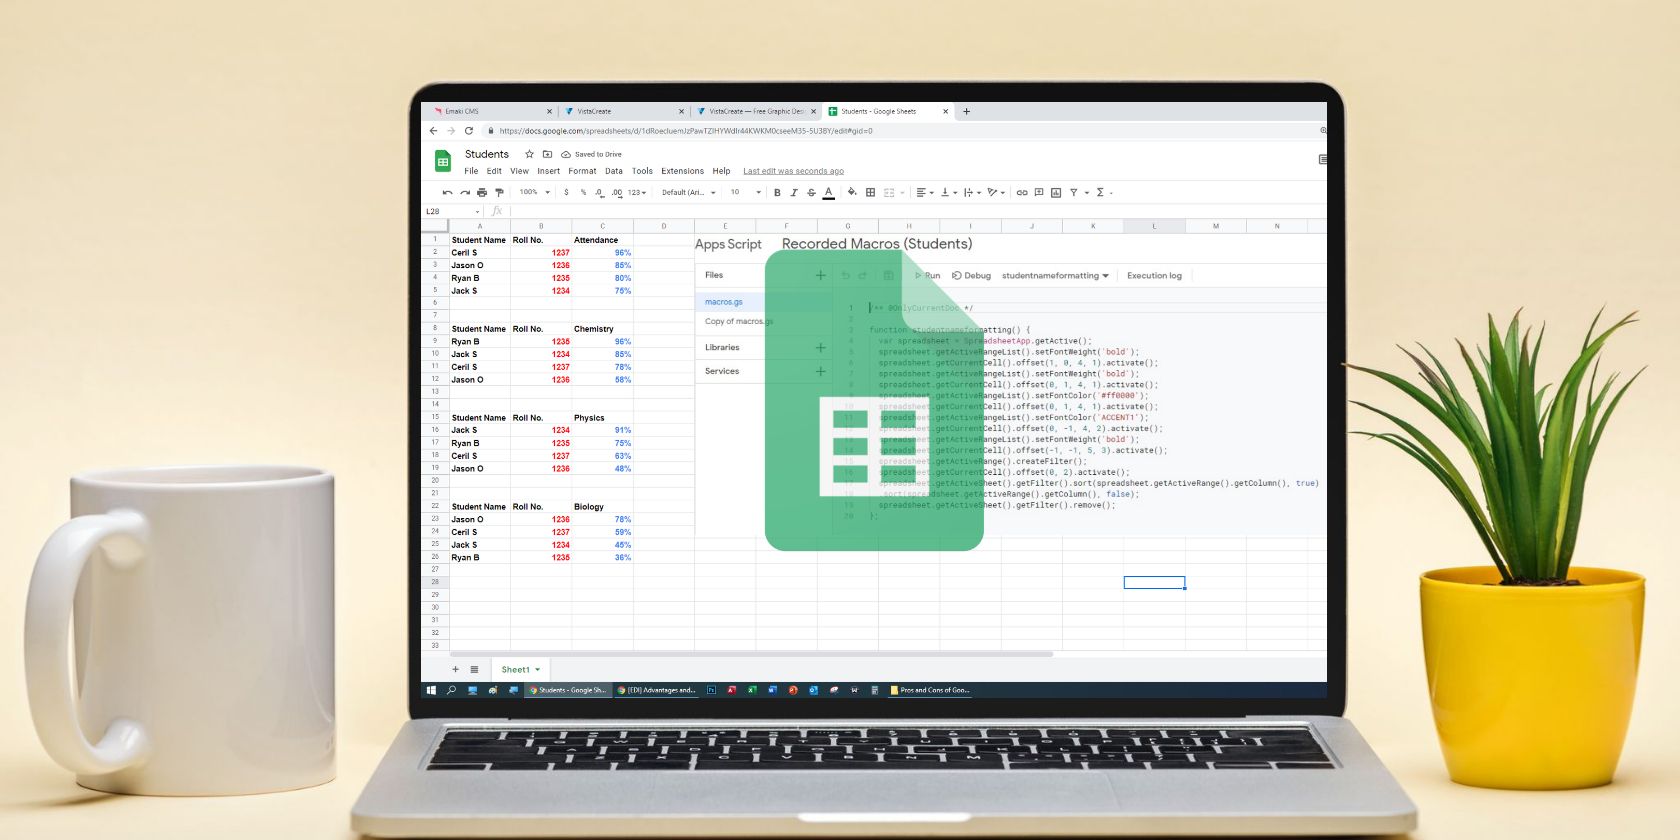Open the zoom level 100% dropdown
The width and height of the screenshot is (1680, 840).
(x=535, y=192)
